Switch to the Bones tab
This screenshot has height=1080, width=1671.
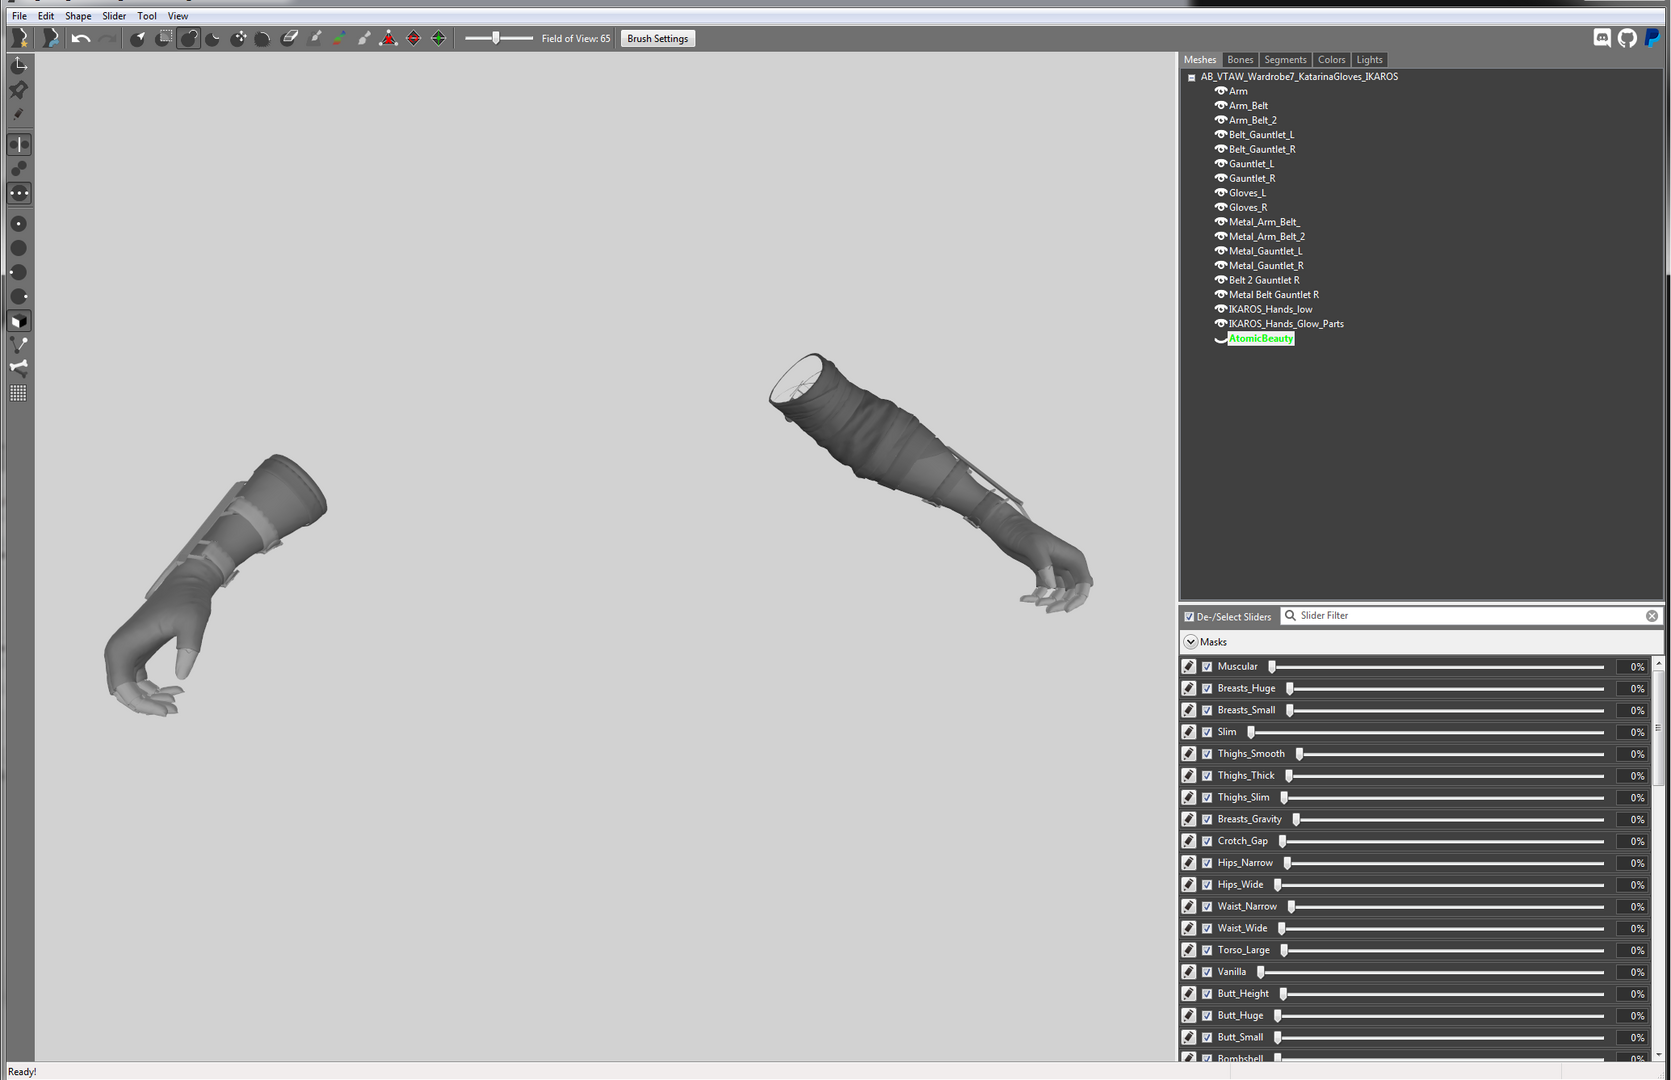tap(1240, 60)
